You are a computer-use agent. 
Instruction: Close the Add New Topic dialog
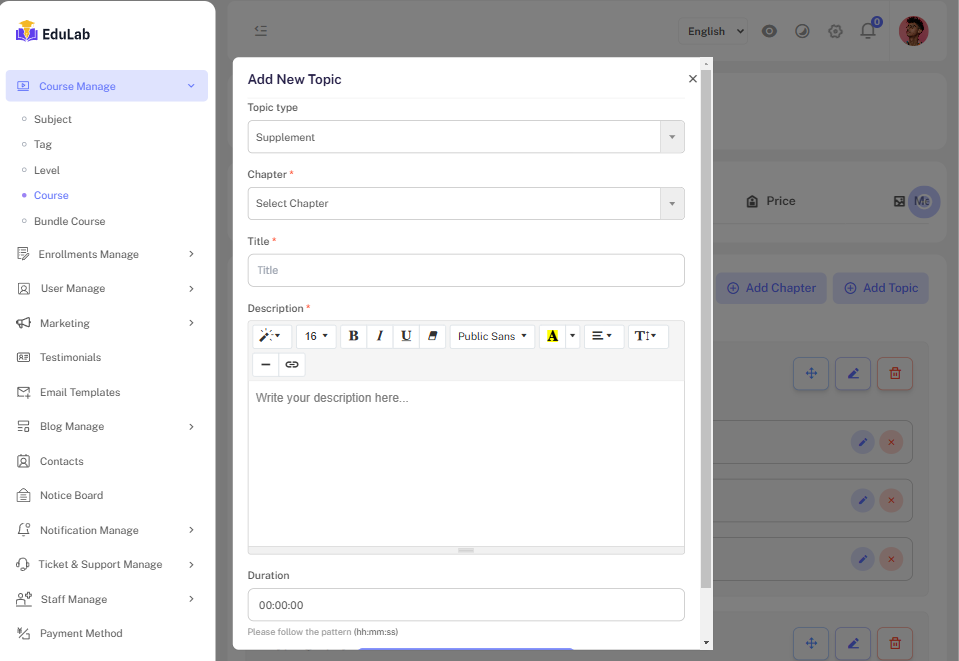coord(693,79)
